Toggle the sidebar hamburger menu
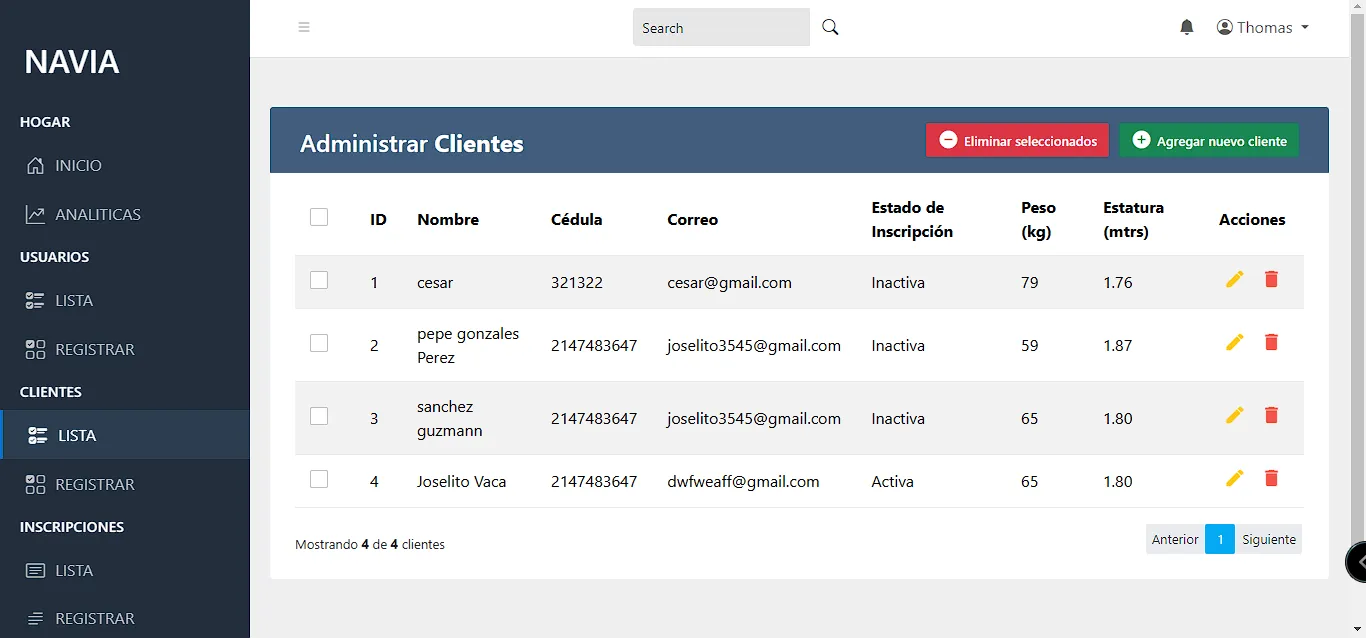 coord(304,28)
